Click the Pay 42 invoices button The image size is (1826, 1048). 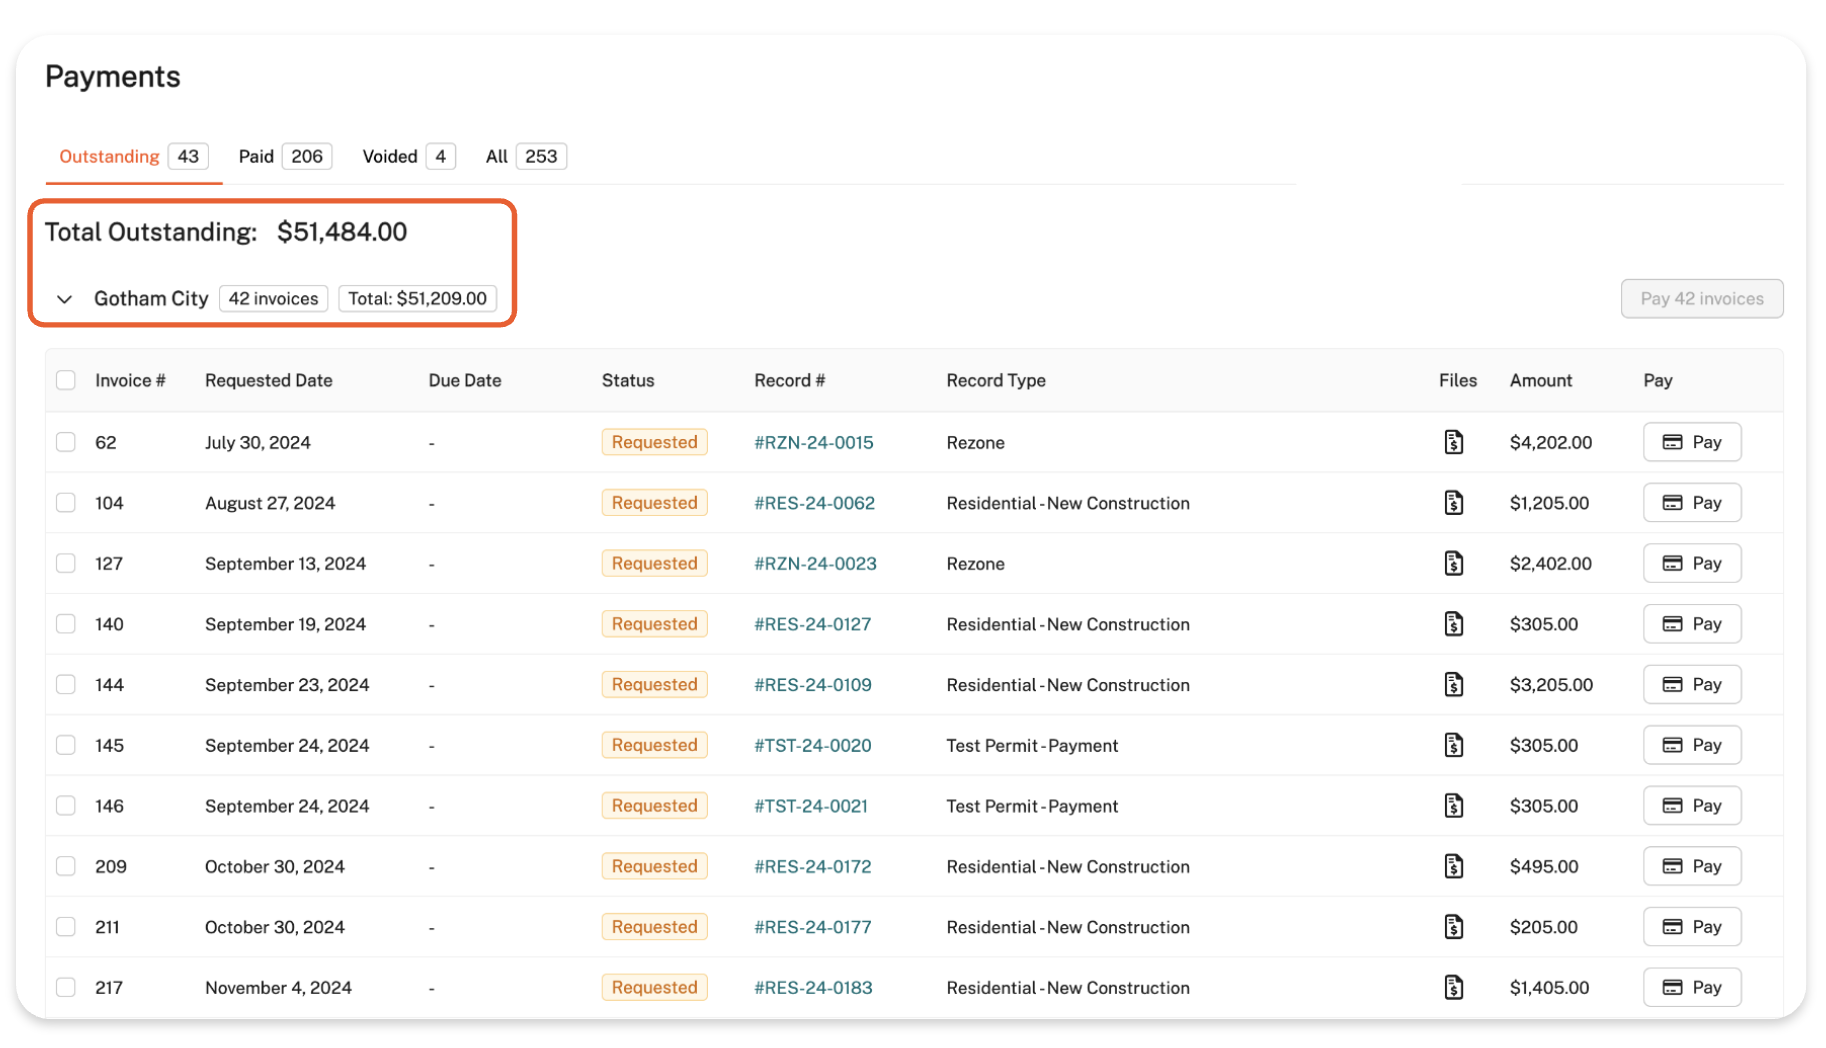[1701, 299]
